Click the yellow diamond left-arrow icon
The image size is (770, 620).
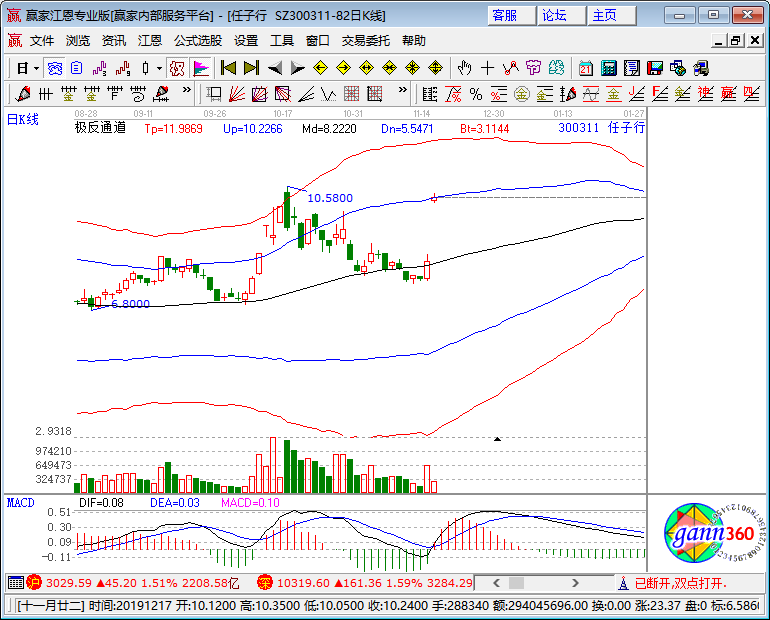point(321,68)
